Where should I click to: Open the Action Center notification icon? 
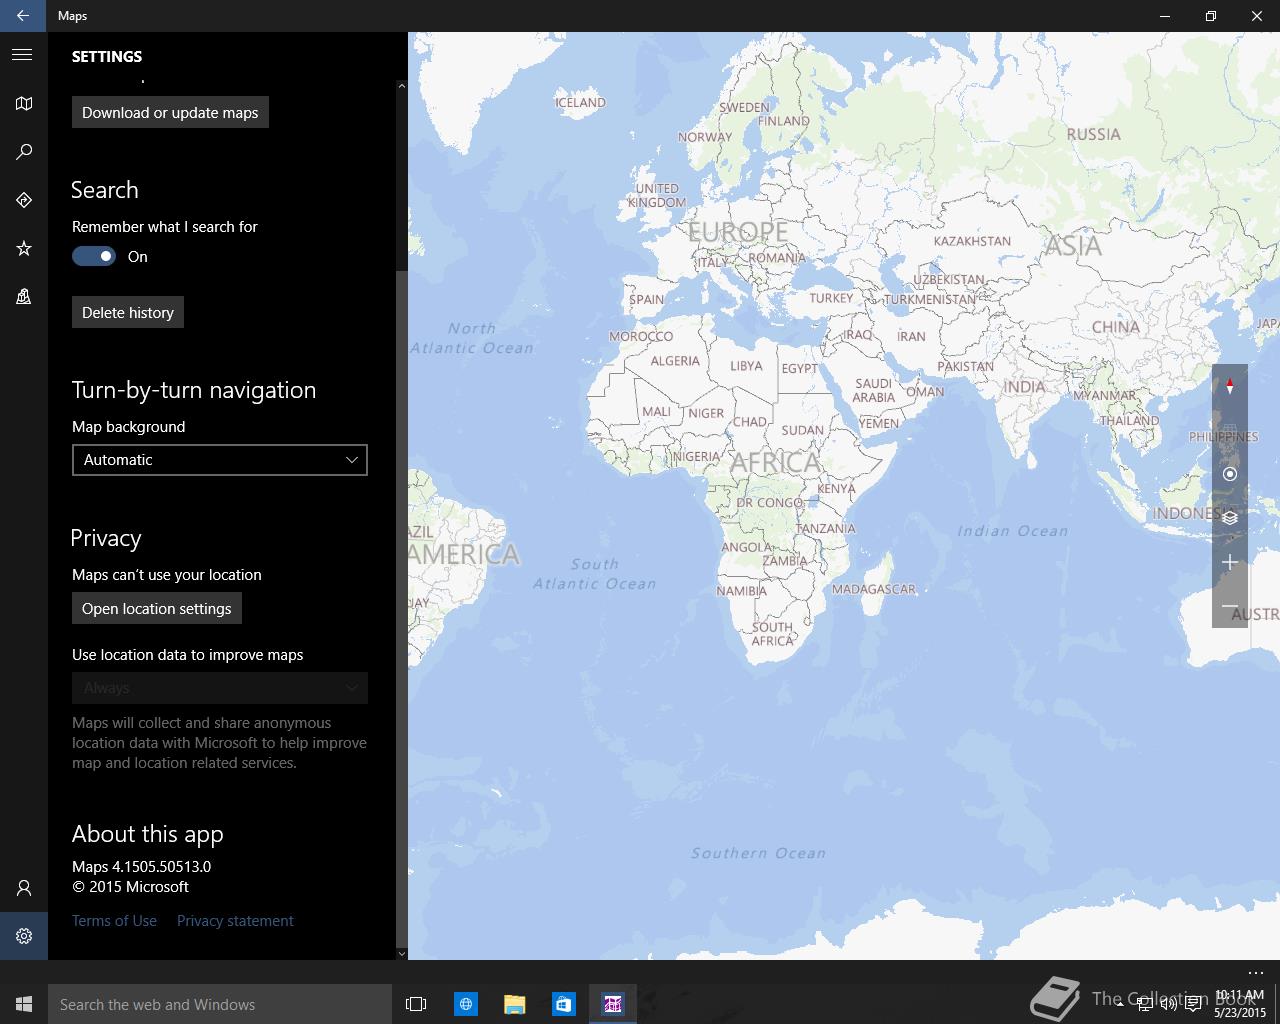point(1193,1005)
